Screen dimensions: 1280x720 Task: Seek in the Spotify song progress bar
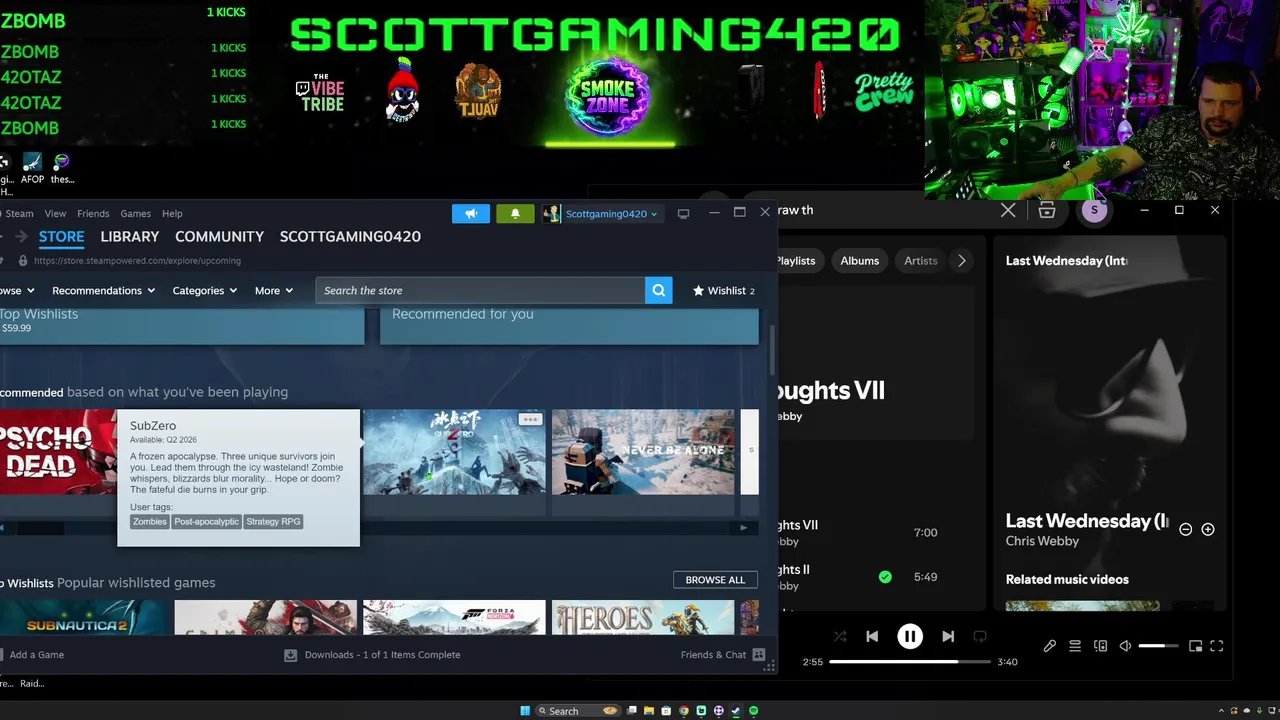click(910, 662)
